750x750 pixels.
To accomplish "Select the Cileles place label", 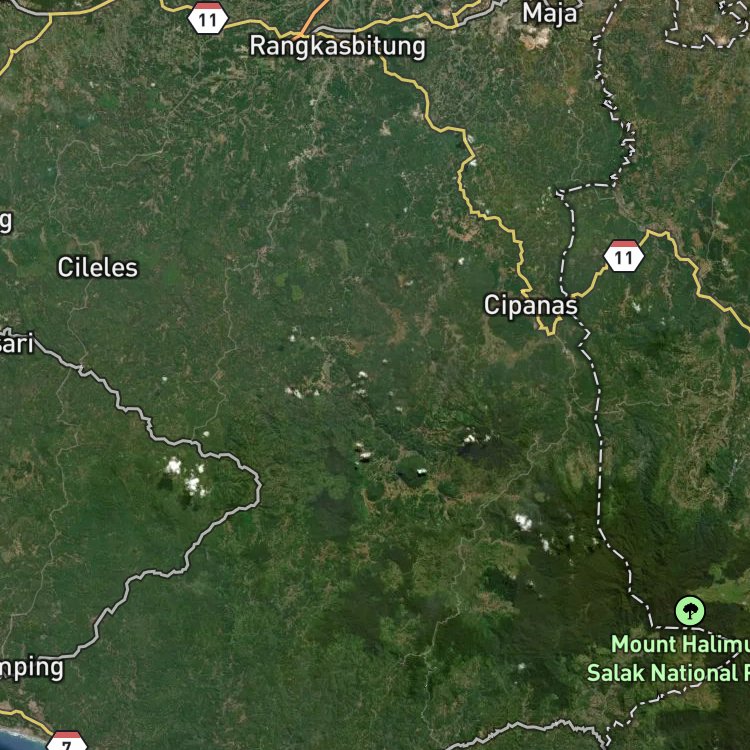I will (98, 267).
